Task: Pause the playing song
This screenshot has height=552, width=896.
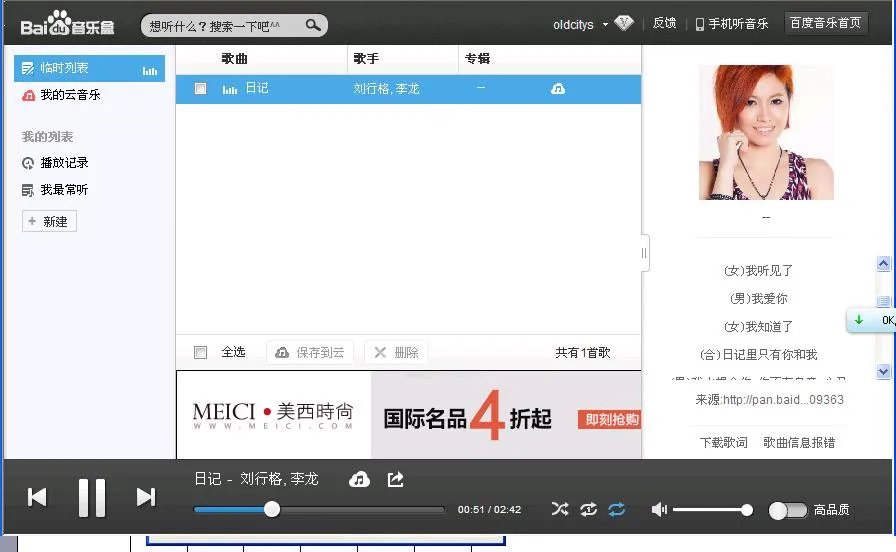Action: coord(92,498)
